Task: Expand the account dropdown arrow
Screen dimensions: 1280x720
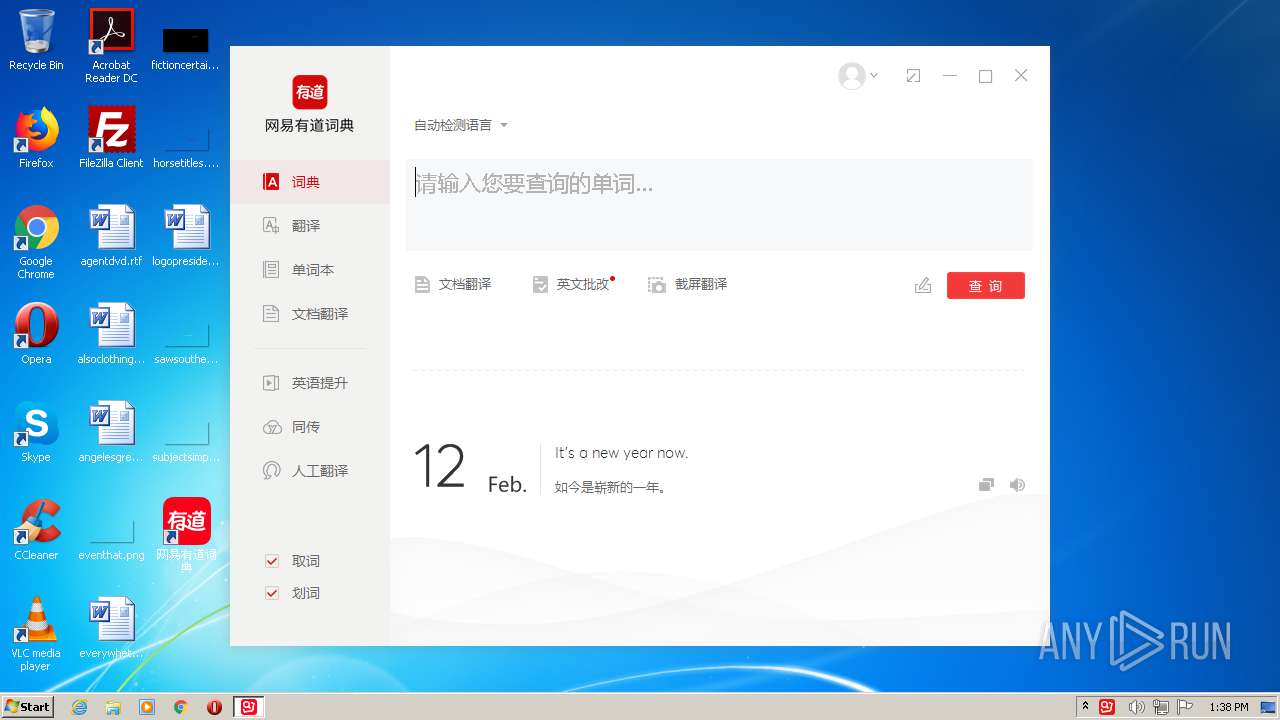Action: pyautogui.click(x=874, y=76)
